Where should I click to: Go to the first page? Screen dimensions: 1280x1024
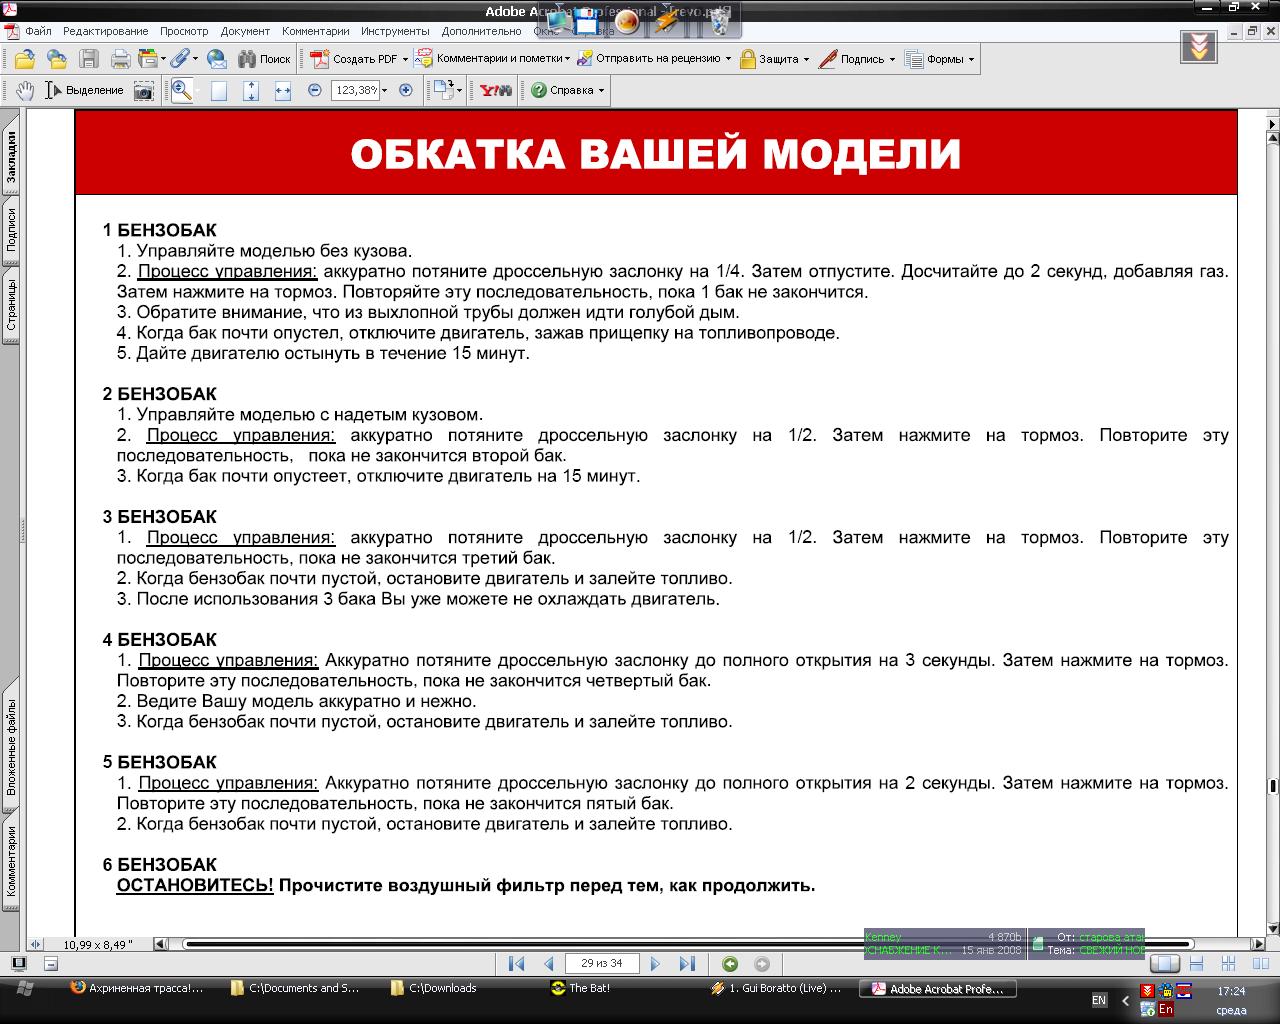click(516, 964)
